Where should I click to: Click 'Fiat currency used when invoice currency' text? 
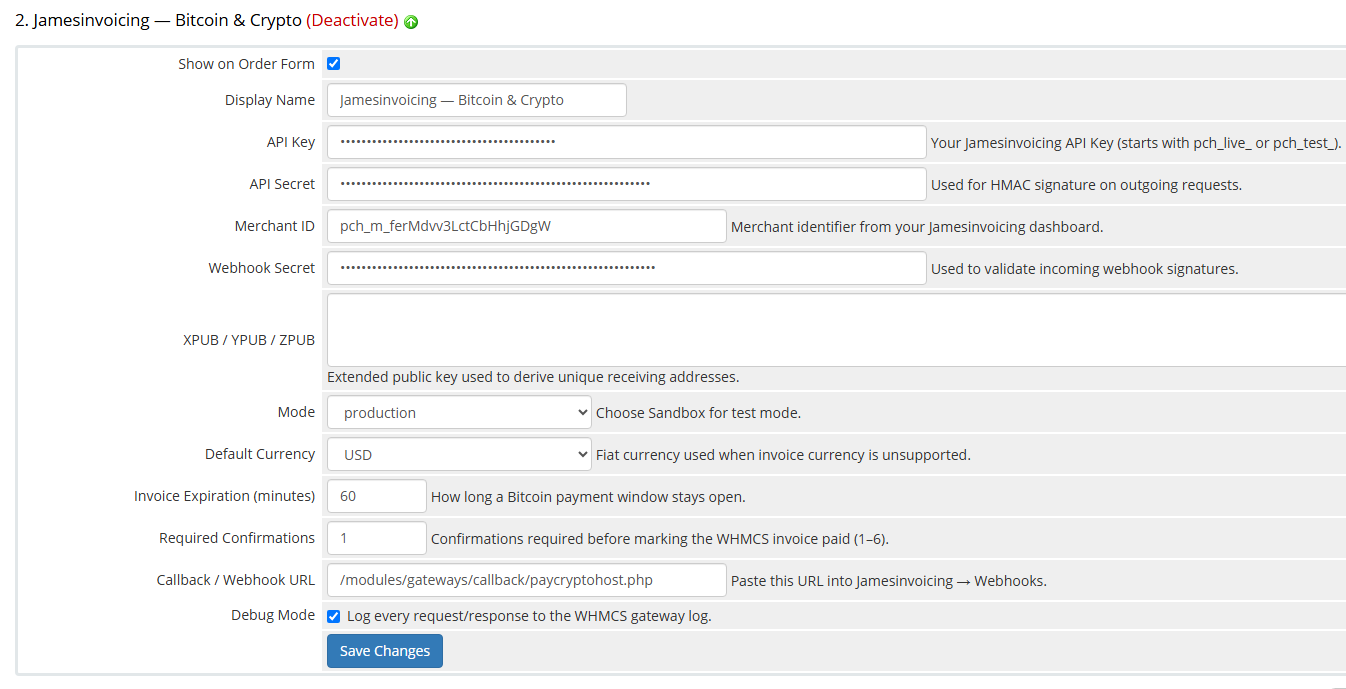point(783,455)
